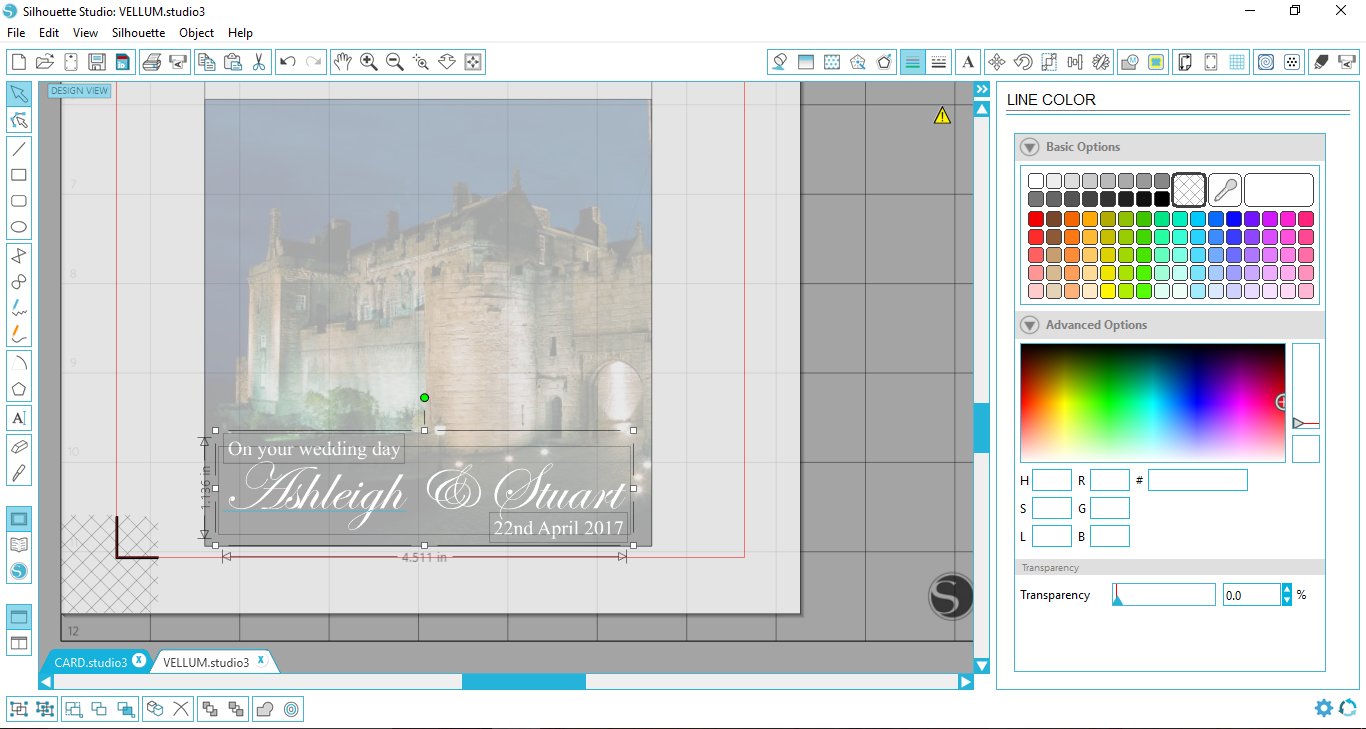Click the Design View label
Image resolution: width=1366 pixels, height=729 pixels.
pos(80,91)
